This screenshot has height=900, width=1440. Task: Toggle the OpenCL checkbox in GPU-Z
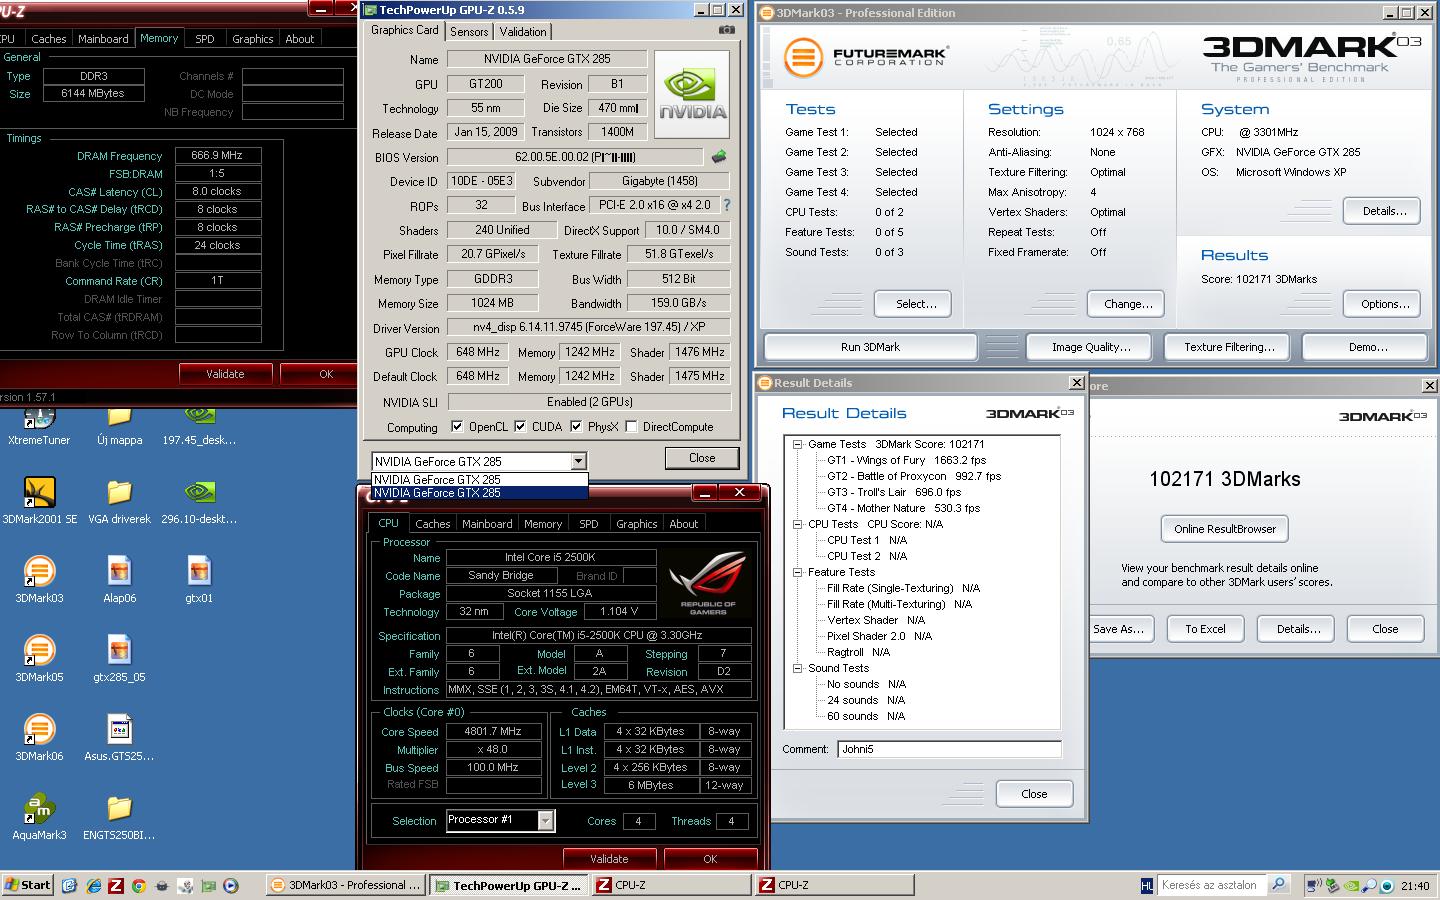(x=457, y=426)
